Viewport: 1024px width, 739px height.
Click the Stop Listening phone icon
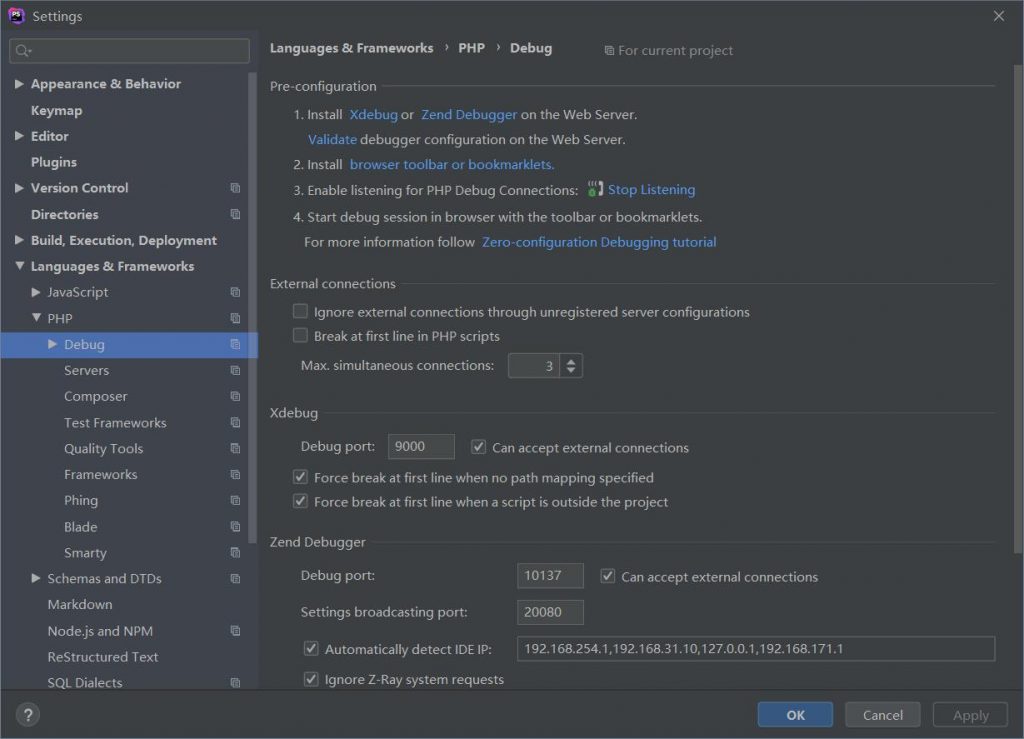[x=595, y=189]
